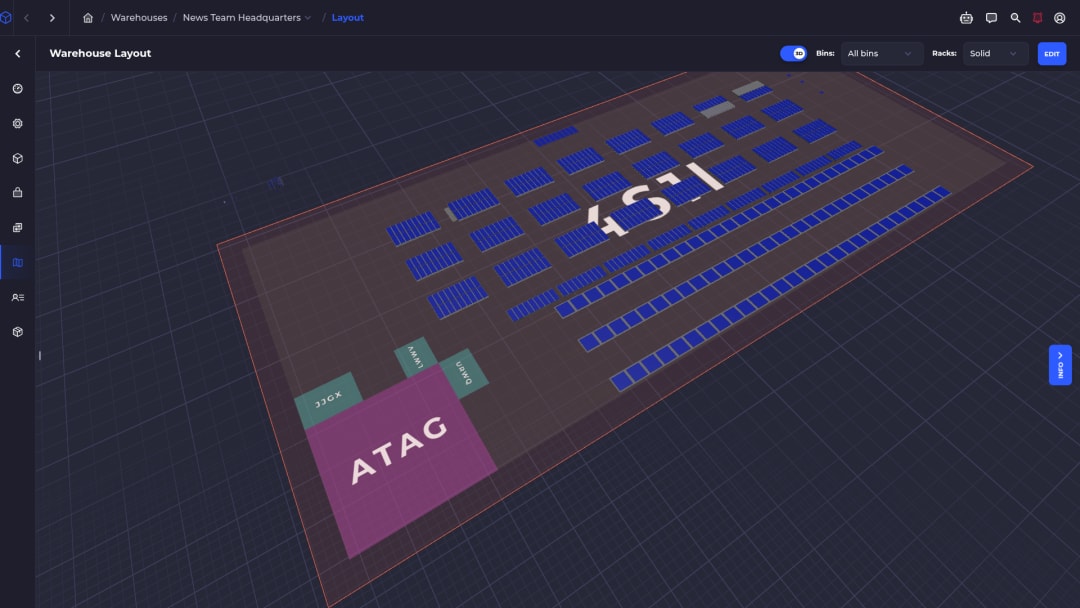Viewport: 1080px width, 608px height.
Task: Open the Bins 'All bins' dropdown
Action: point(881,54)
